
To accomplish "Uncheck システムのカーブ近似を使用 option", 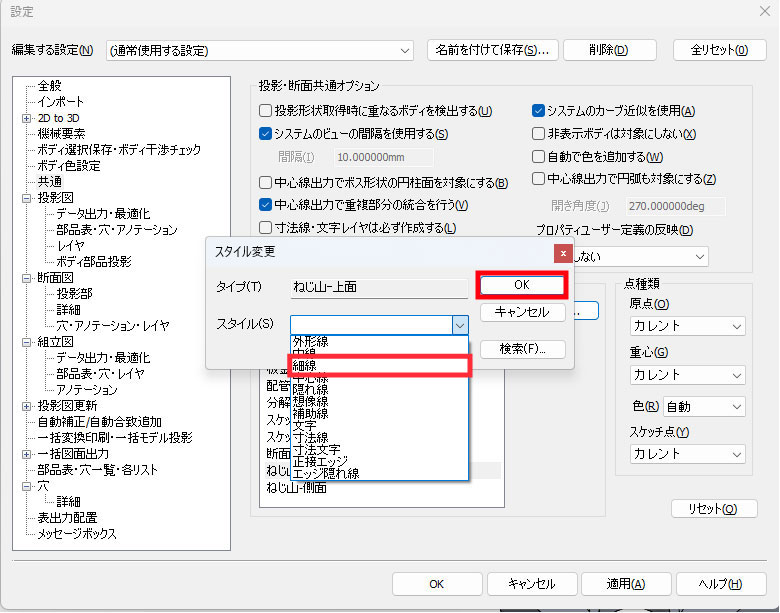I will coord(539,111).
